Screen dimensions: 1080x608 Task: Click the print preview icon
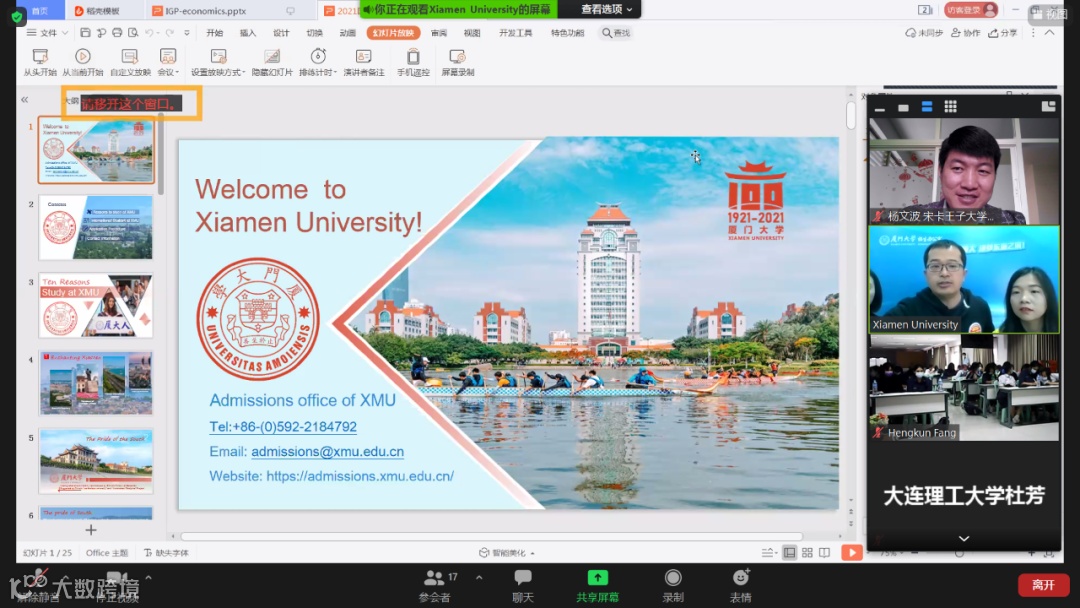pos(133,32)
